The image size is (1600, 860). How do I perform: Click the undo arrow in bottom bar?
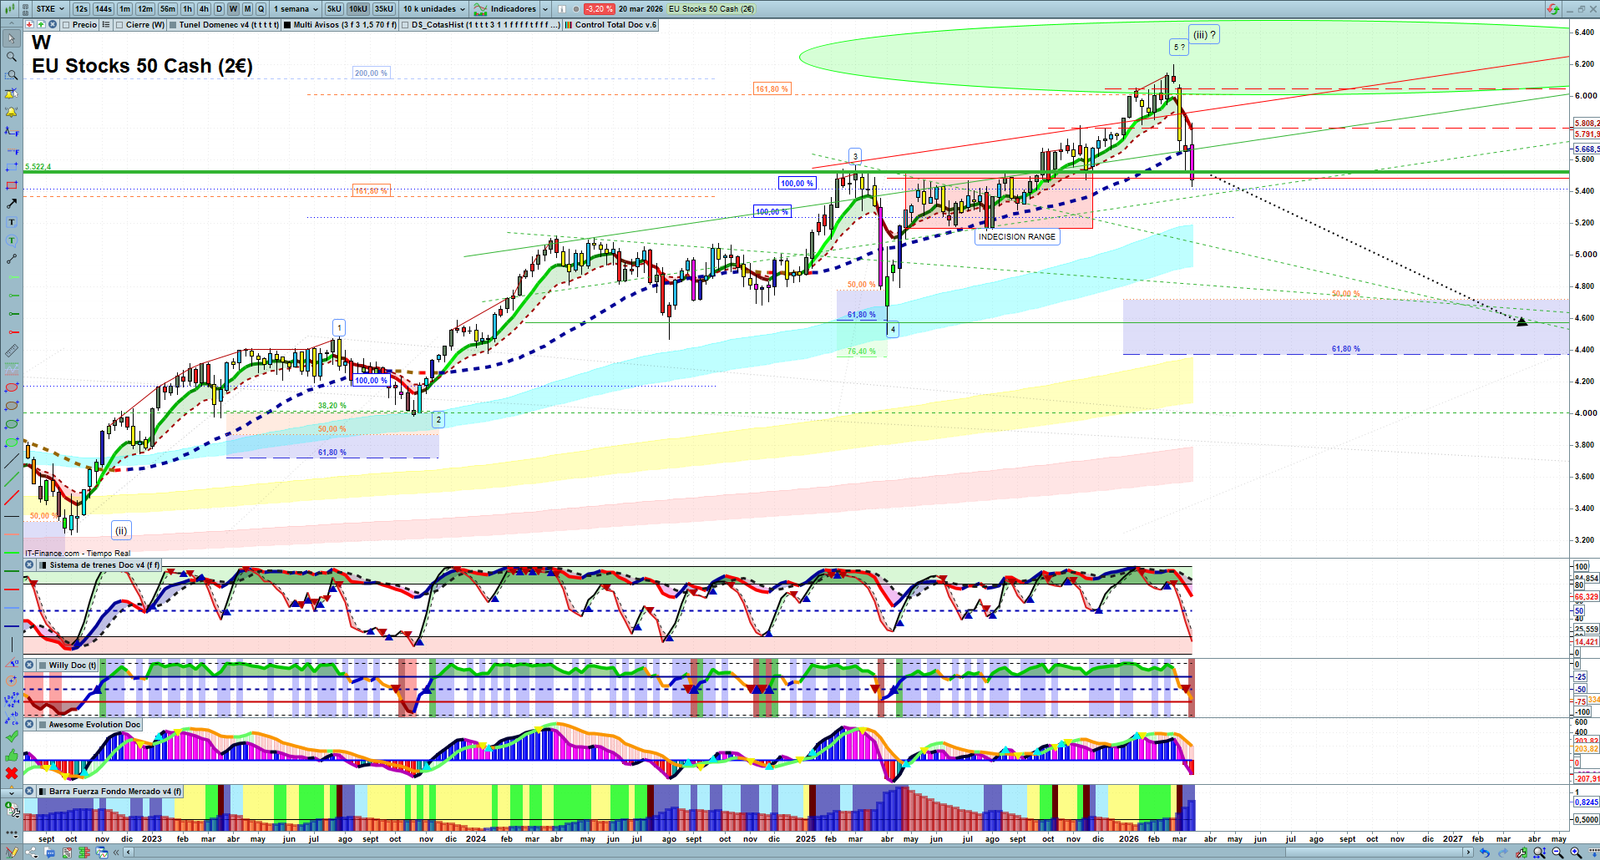(1484, 853)
